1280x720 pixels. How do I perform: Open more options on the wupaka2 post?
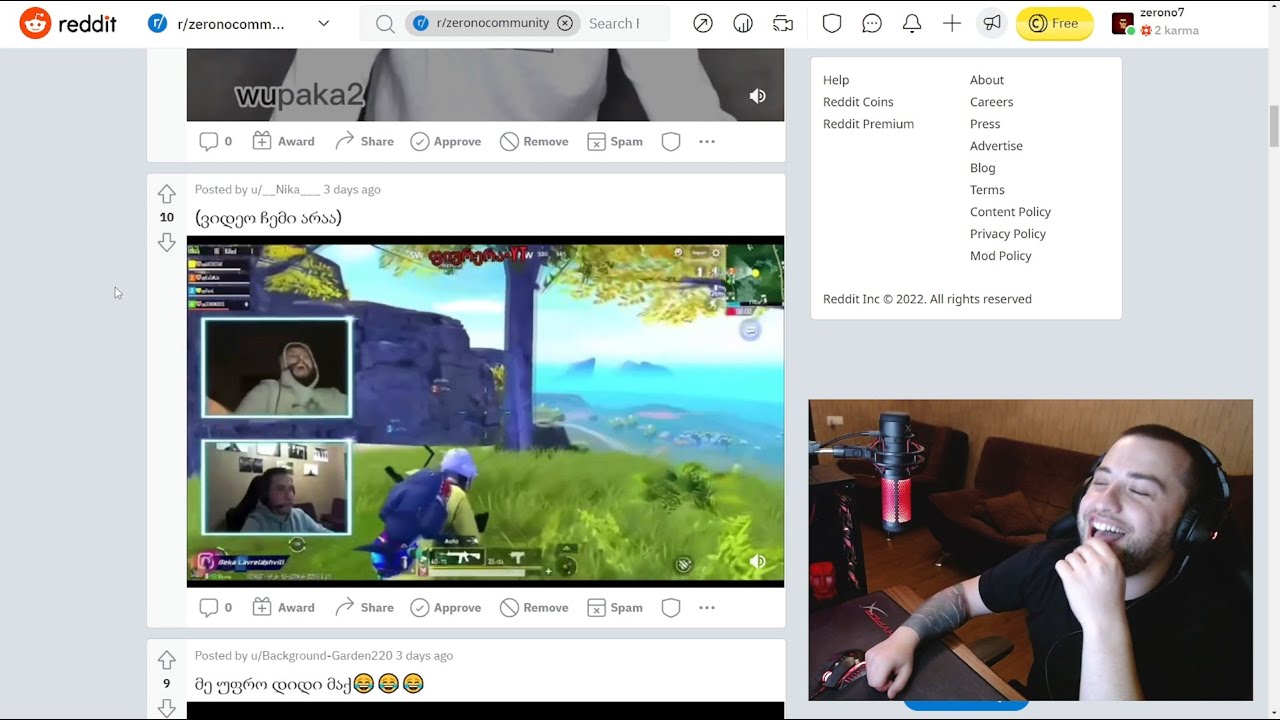point(707,141)
